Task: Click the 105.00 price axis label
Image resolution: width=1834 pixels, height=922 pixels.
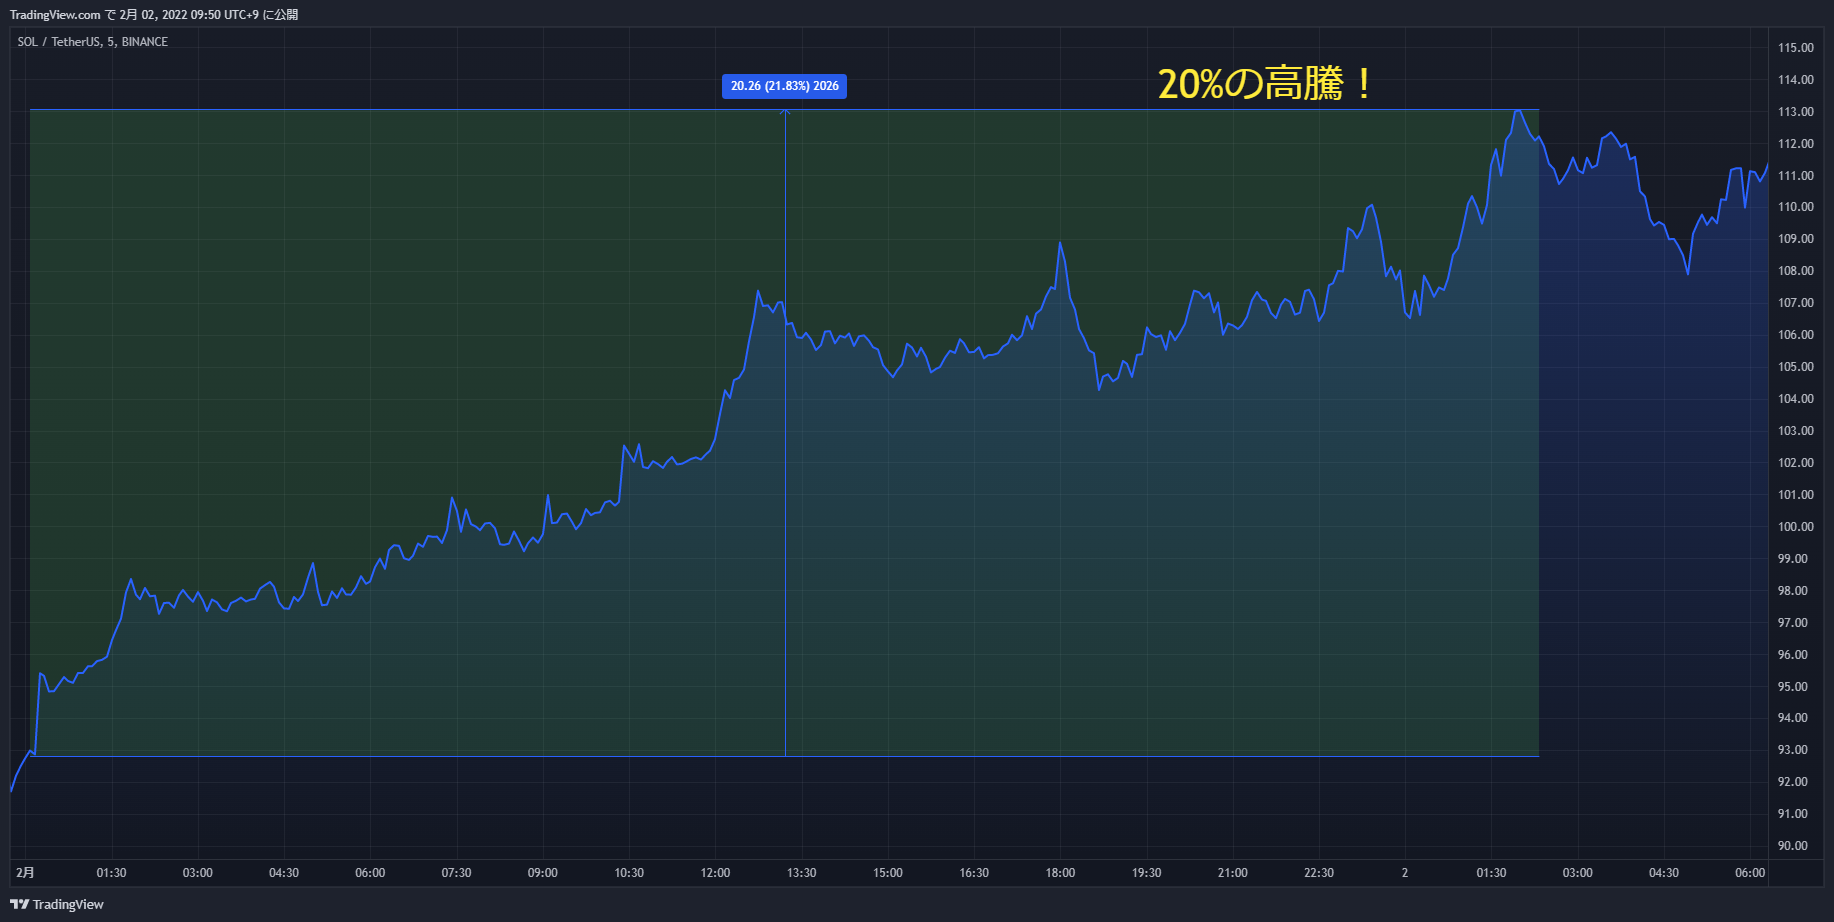Action: 1795,367
